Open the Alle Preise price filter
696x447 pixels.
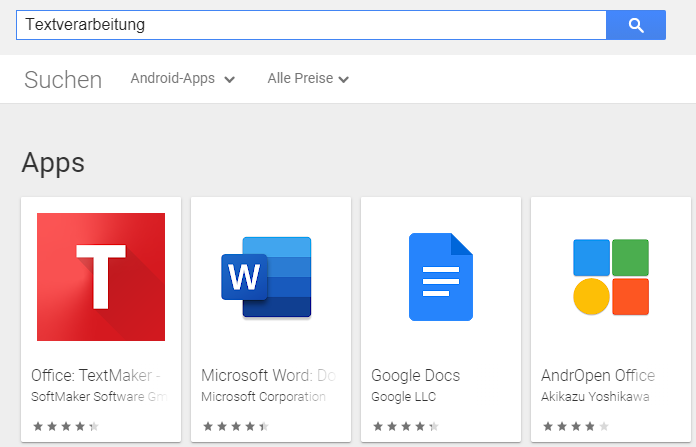[x=308, y=79]
